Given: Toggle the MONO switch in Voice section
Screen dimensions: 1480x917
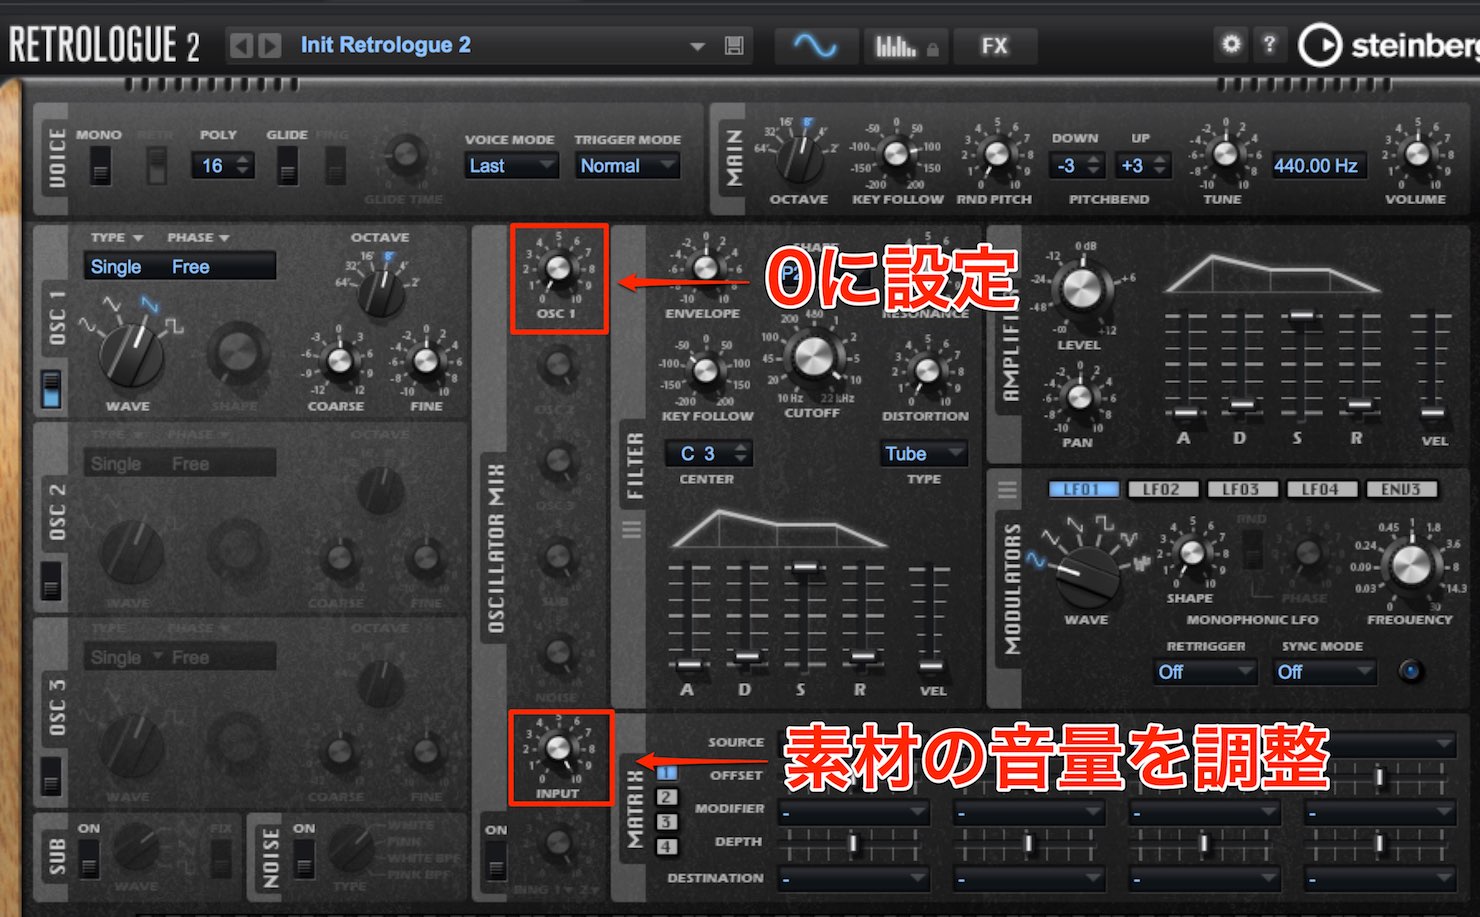Looking at the screenshot, I should tap(100, 166).
